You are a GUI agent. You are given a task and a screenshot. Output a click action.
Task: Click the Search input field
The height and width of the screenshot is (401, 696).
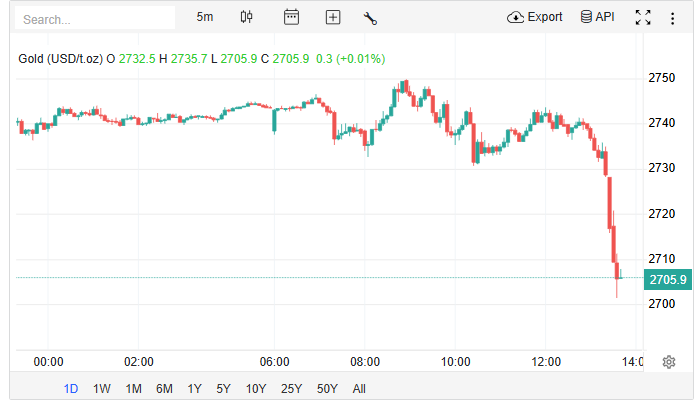[x=96, y=18]
